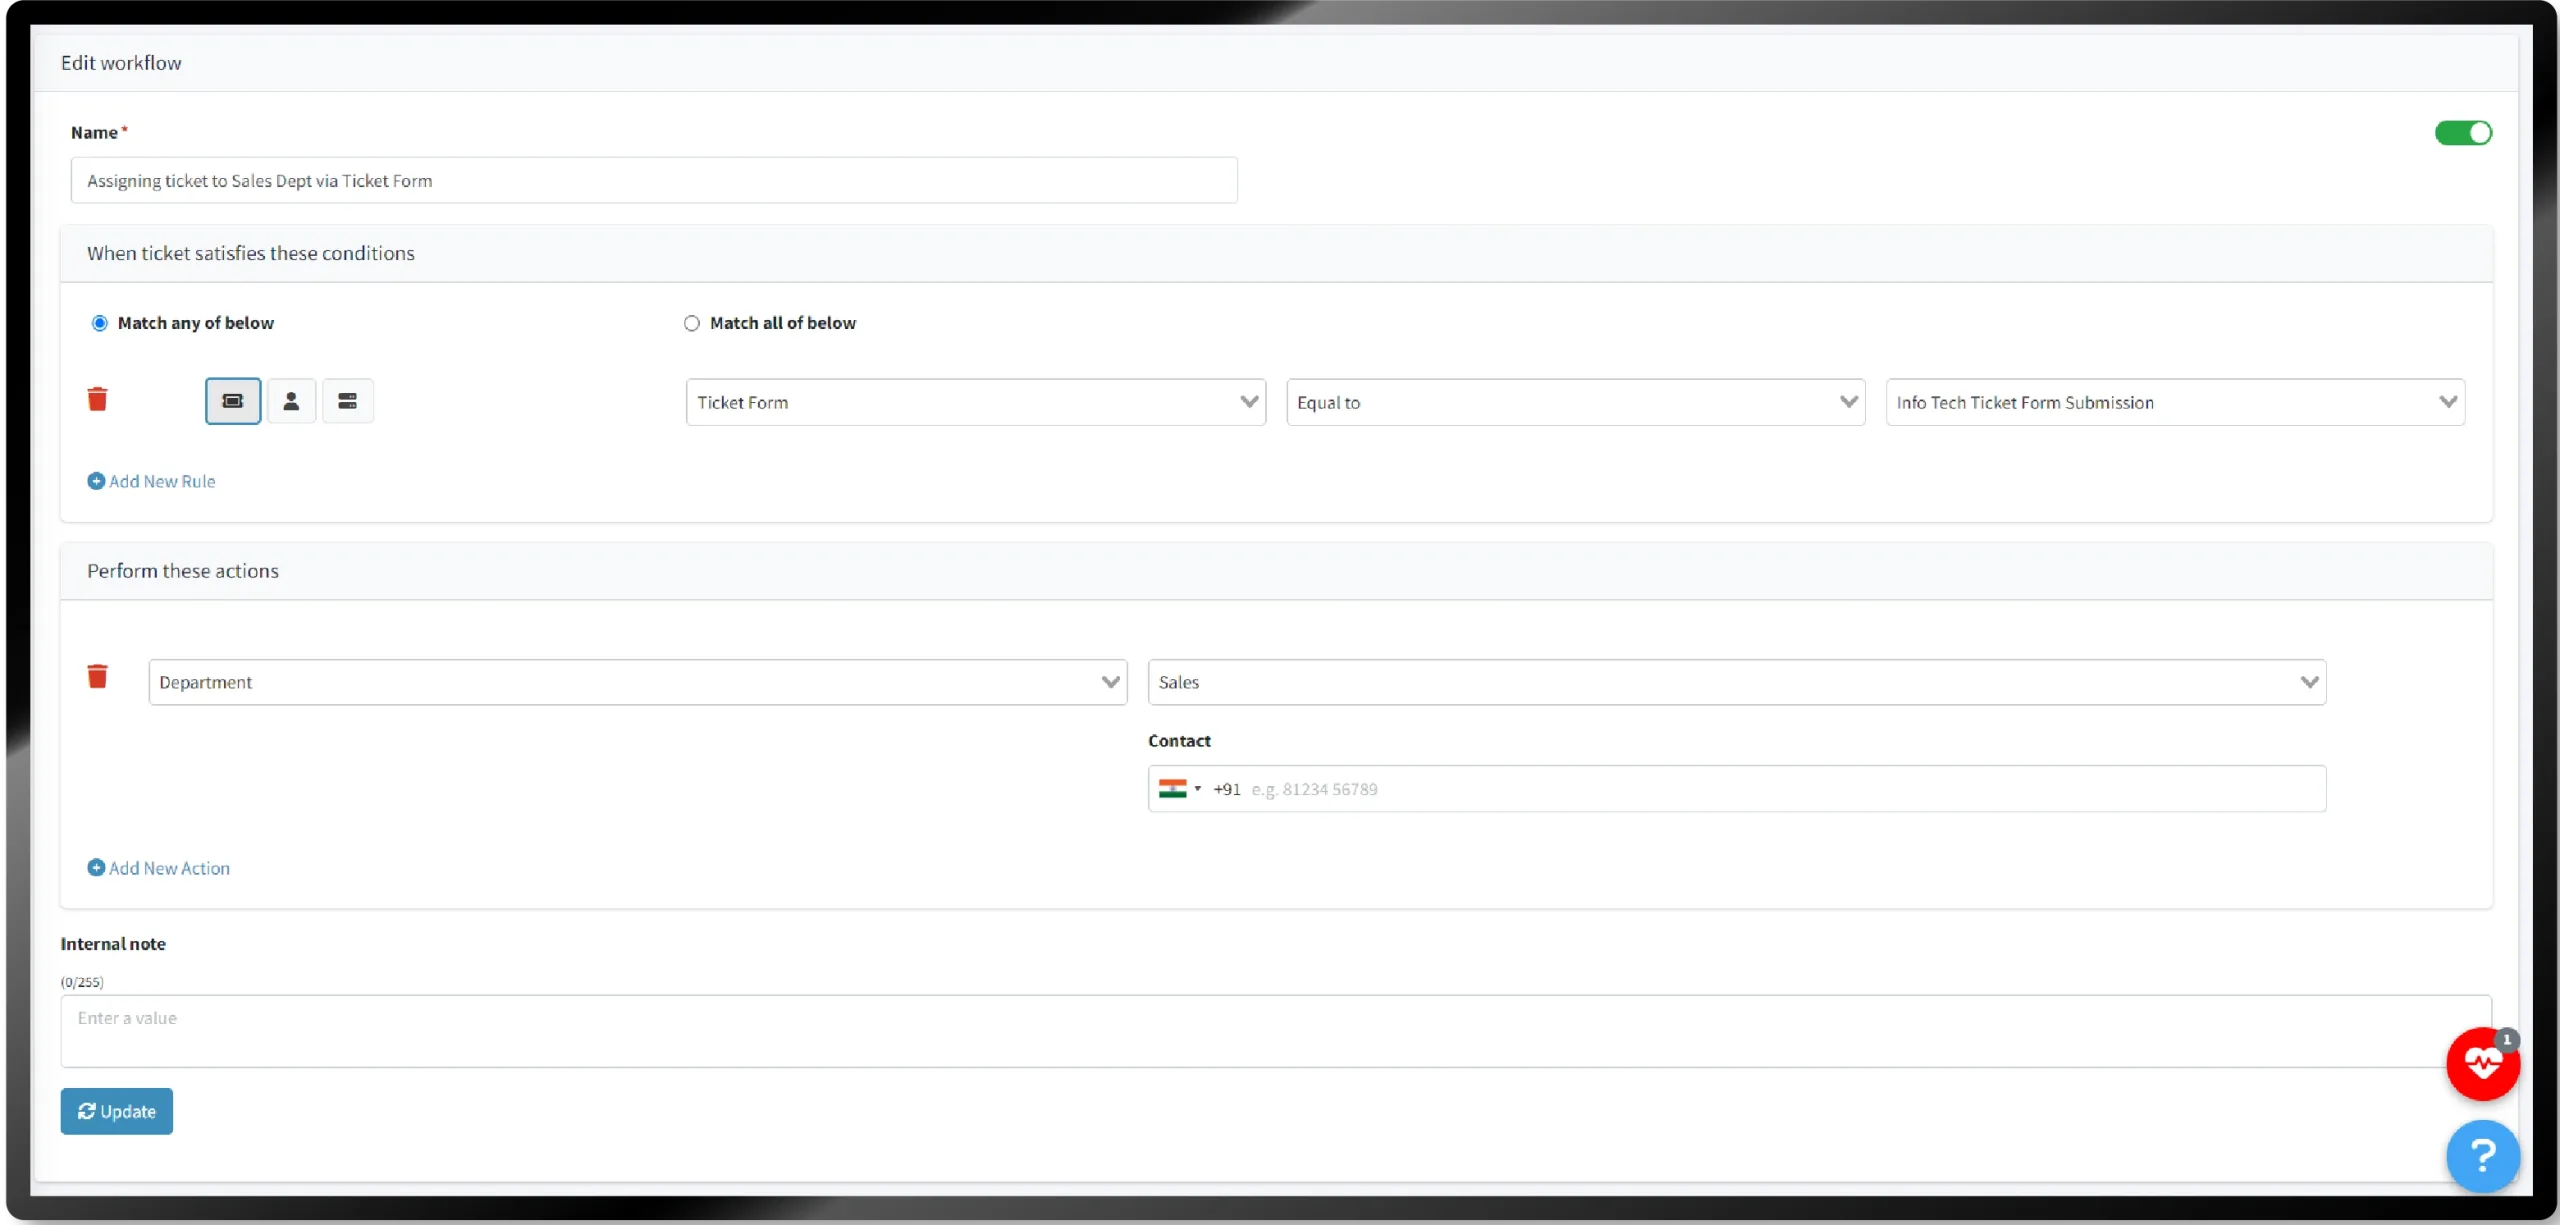Click Add New Action

159,867
